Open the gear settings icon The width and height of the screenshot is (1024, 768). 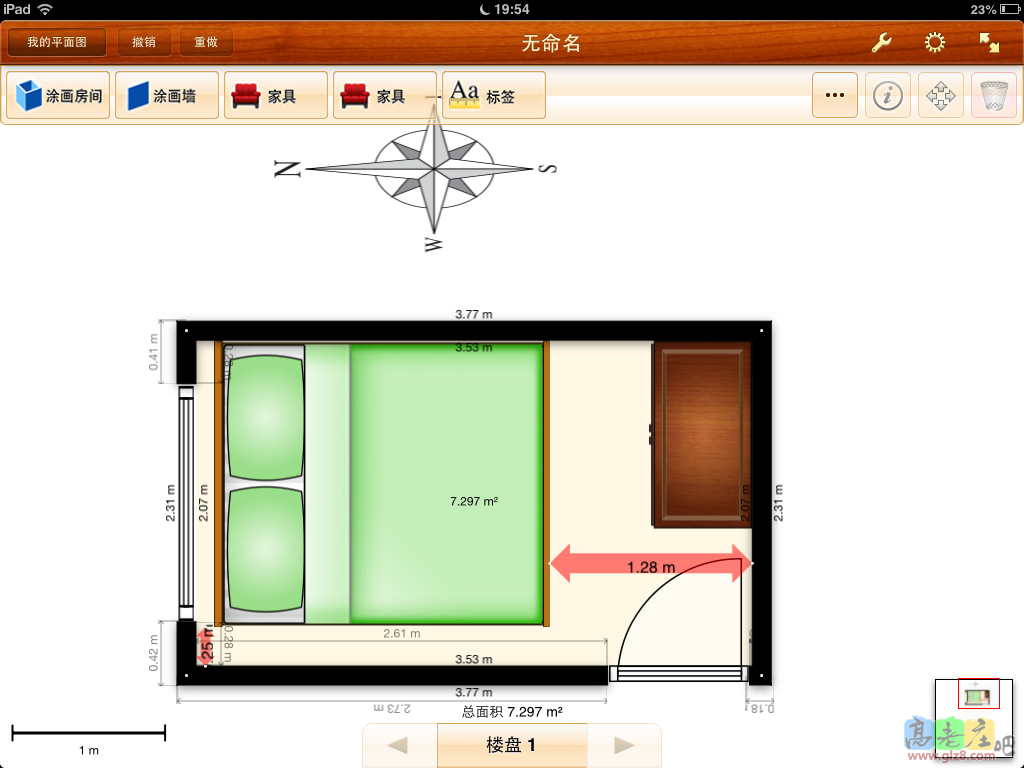pos(935,43)
